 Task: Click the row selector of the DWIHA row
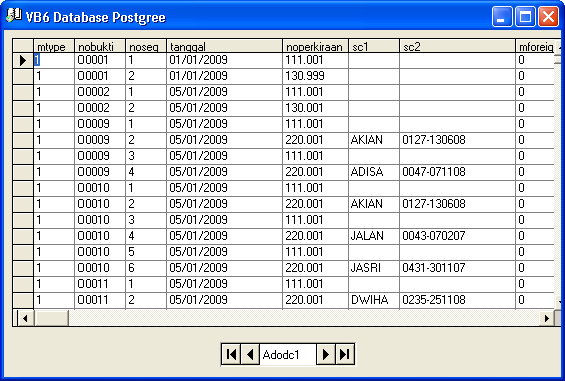(23, 300)
